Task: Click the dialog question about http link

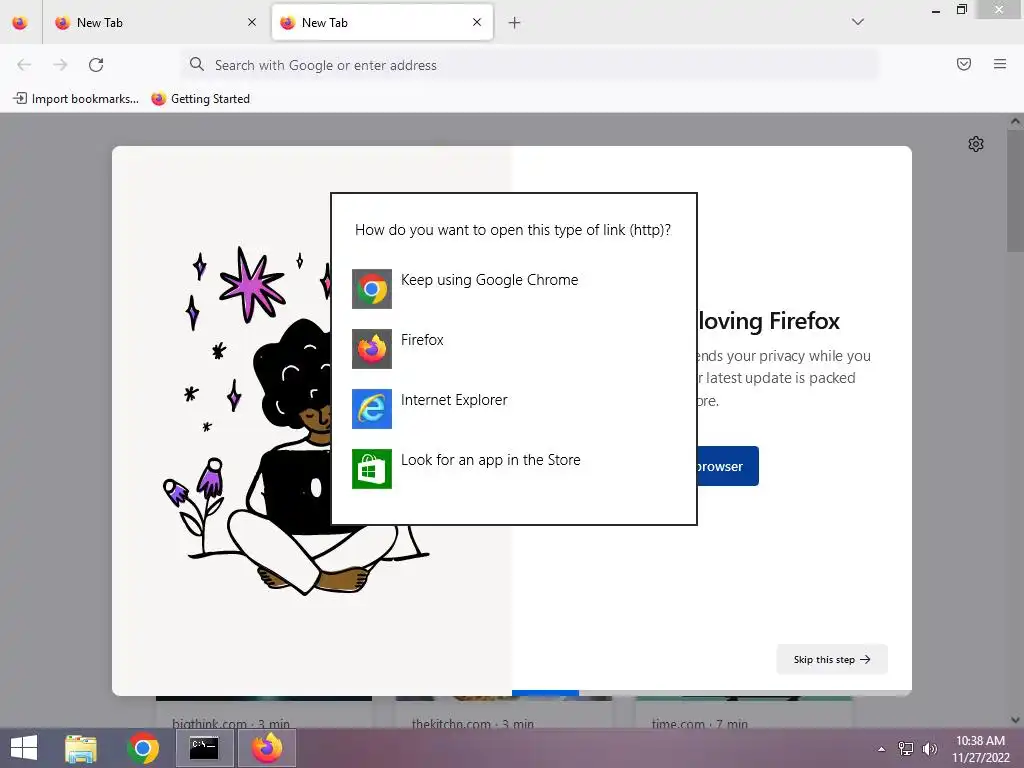Action: [513, 230]
